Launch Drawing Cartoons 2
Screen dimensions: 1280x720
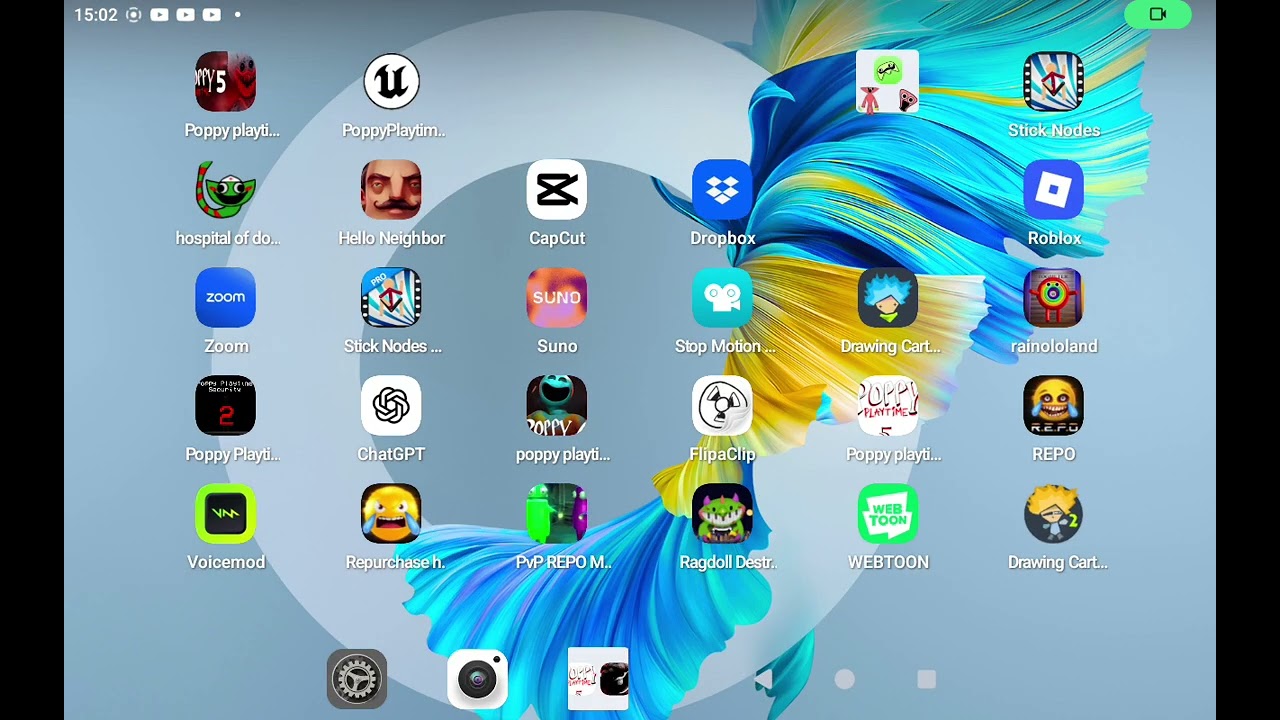(1054, 514)
